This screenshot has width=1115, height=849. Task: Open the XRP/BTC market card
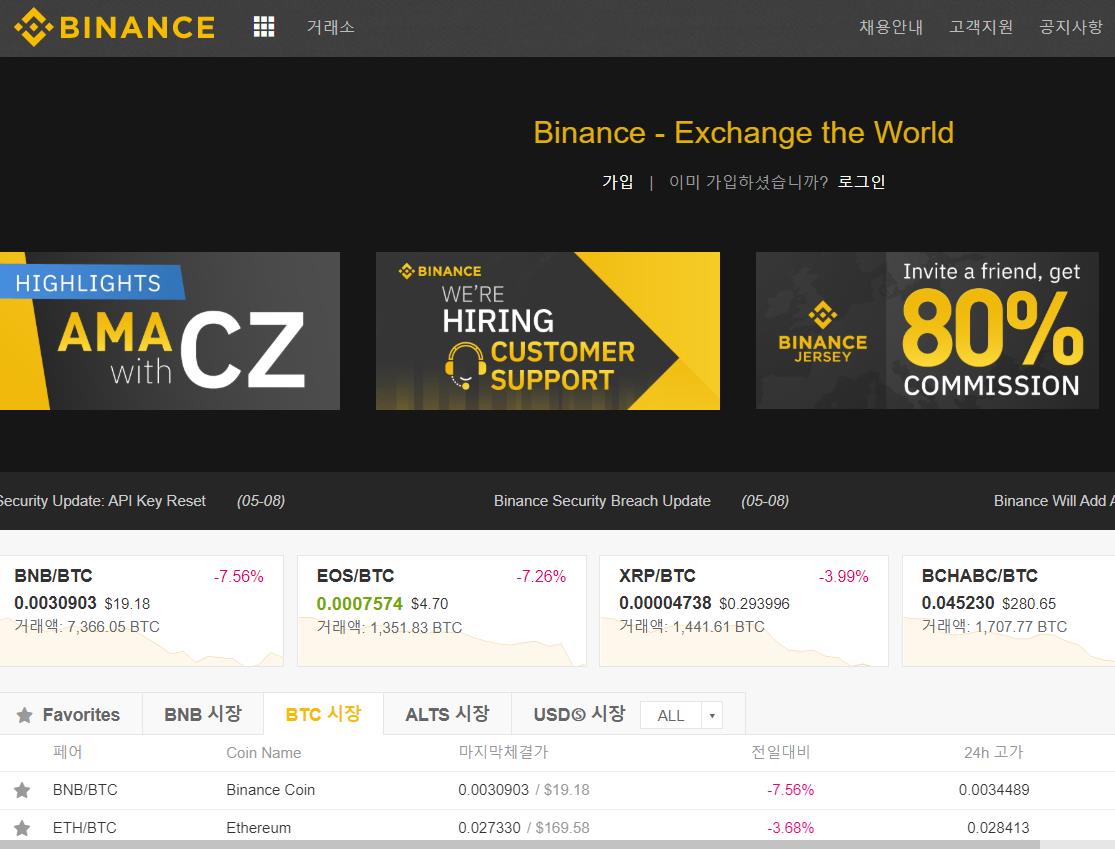pos(744,611)
